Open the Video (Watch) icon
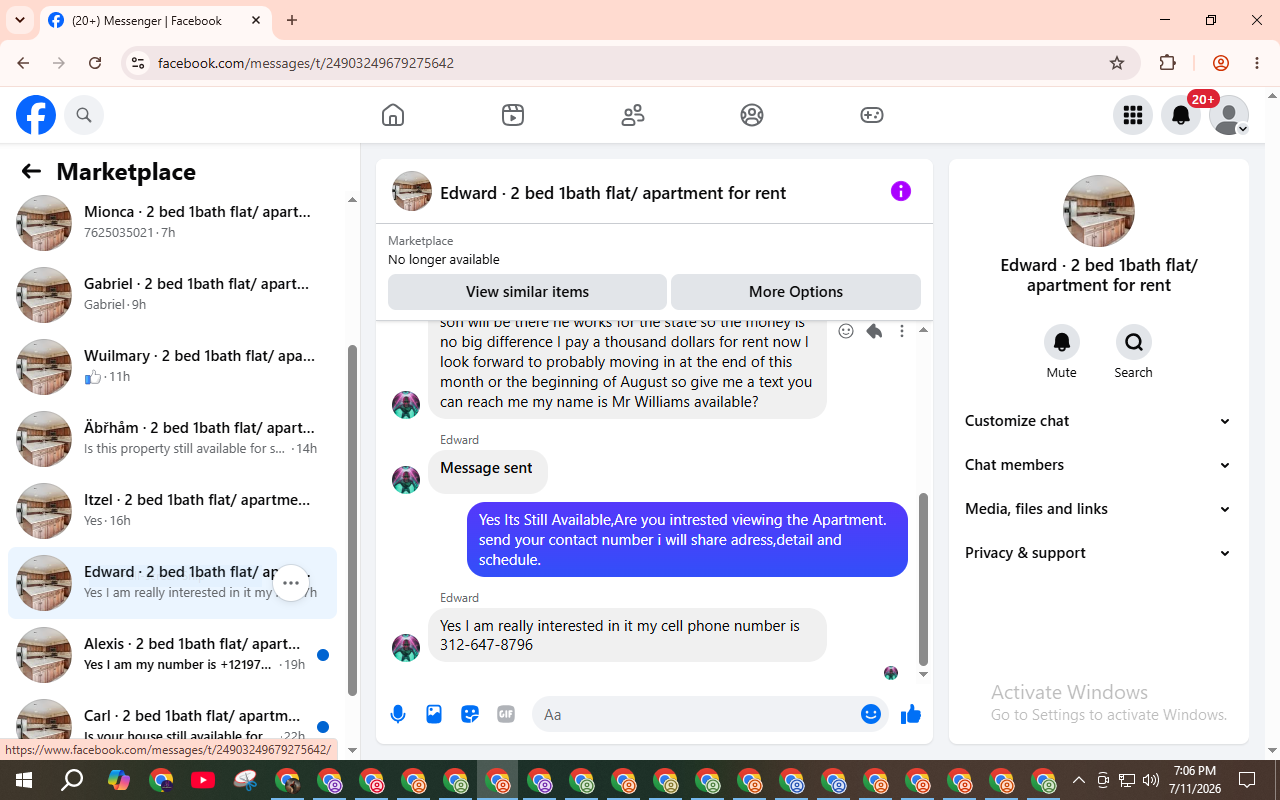Screen dimensions: 1280x800 point(513,115)
